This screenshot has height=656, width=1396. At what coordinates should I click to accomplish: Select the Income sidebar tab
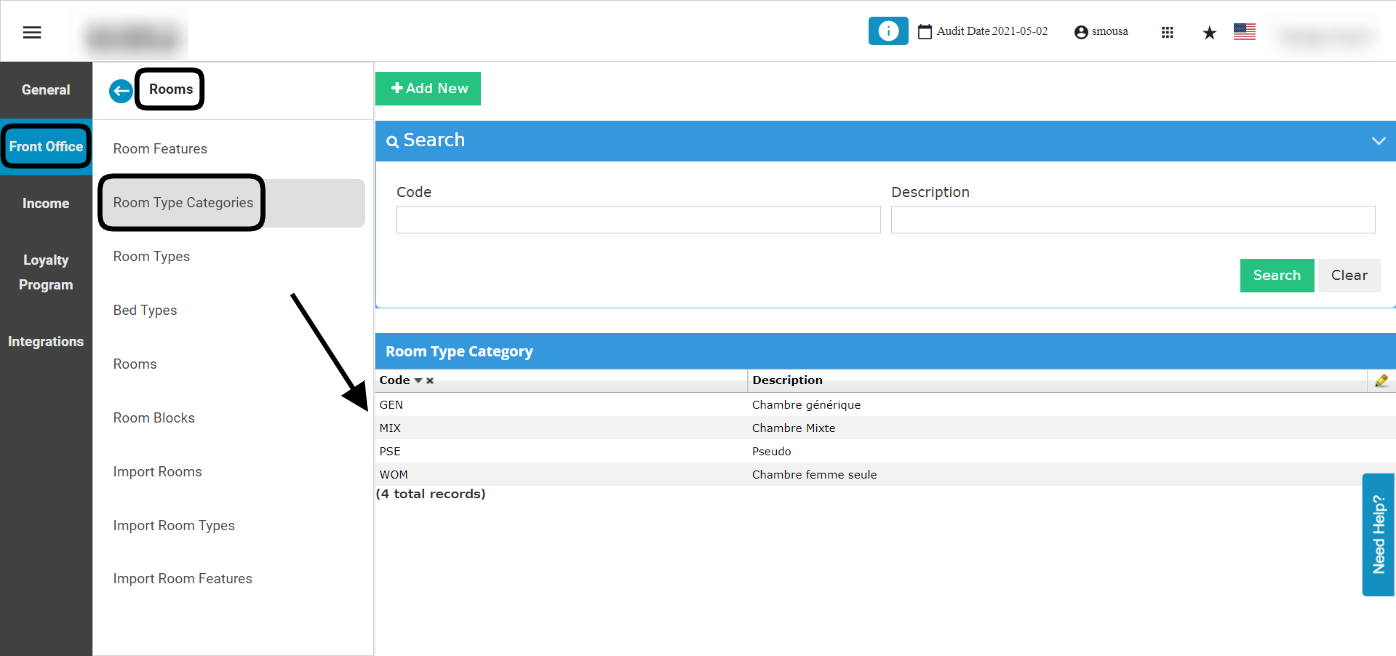click(46, 203)
